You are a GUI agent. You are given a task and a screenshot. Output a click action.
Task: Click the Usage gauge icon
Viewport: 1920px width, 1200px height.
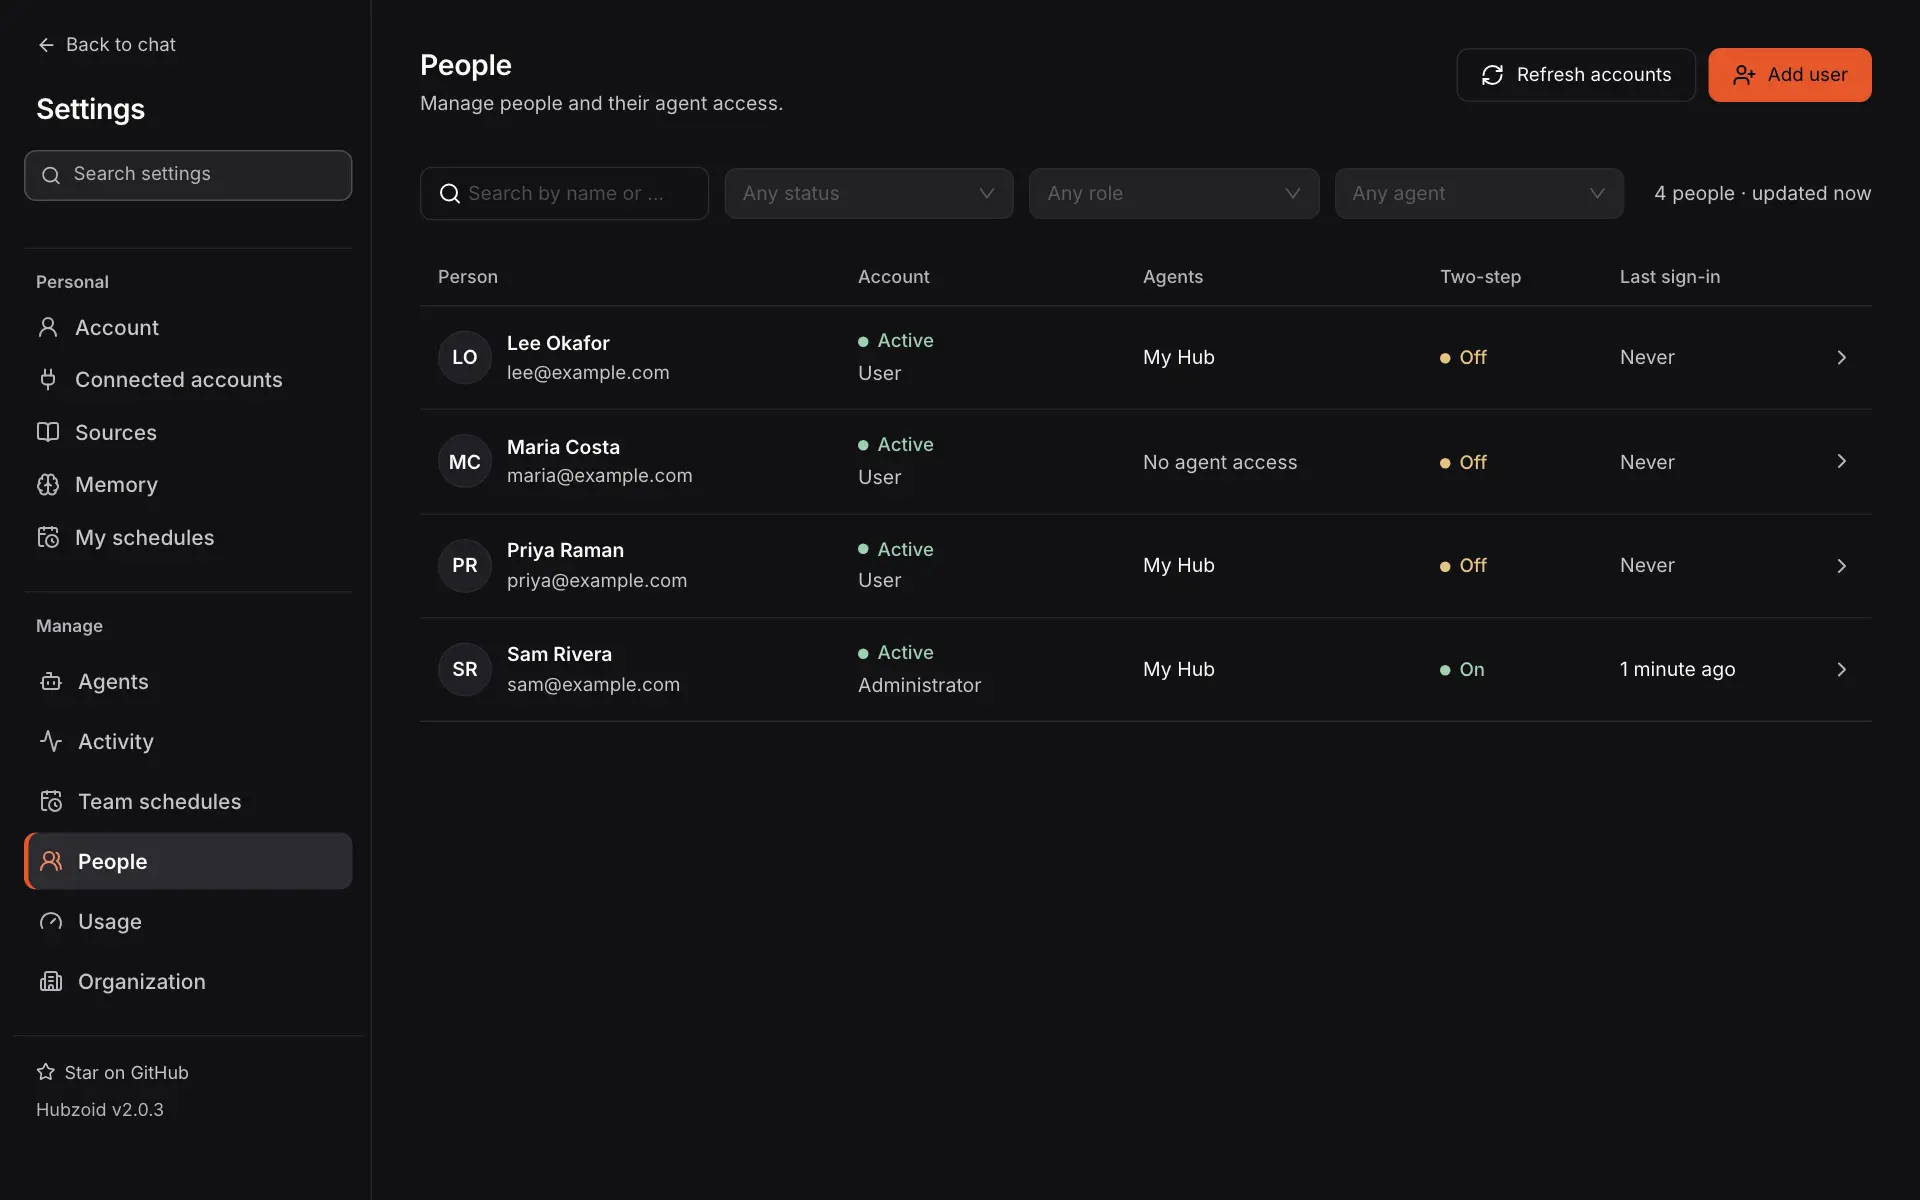point(51,922)
